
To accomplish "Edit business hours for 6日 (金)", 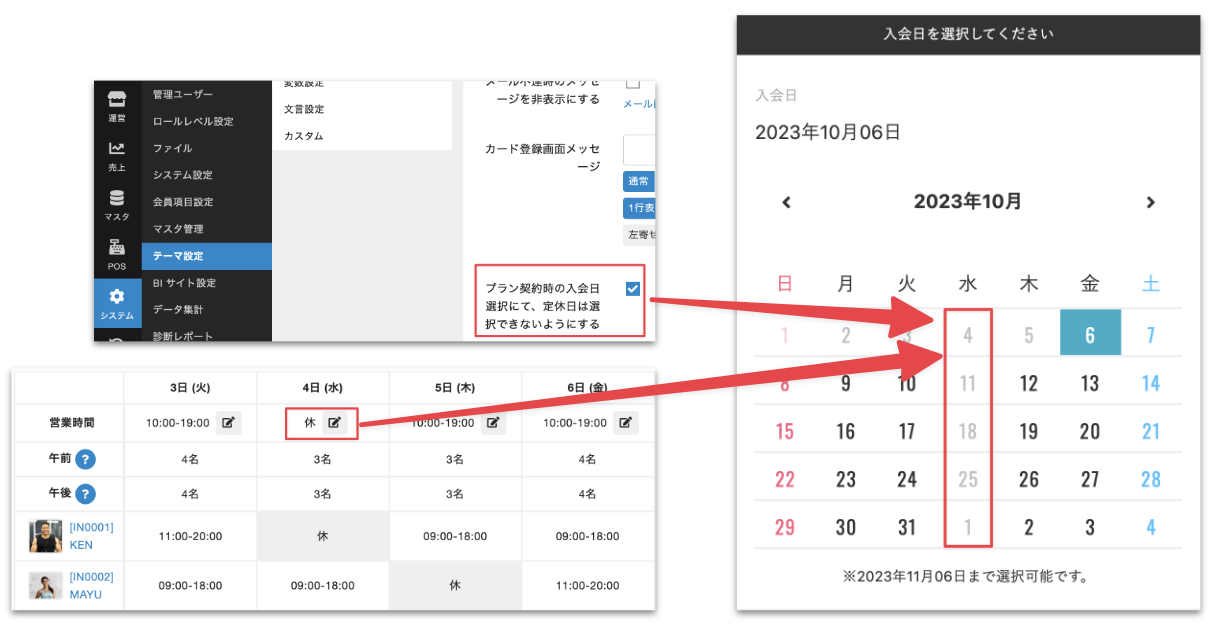I will pos(626,423).
